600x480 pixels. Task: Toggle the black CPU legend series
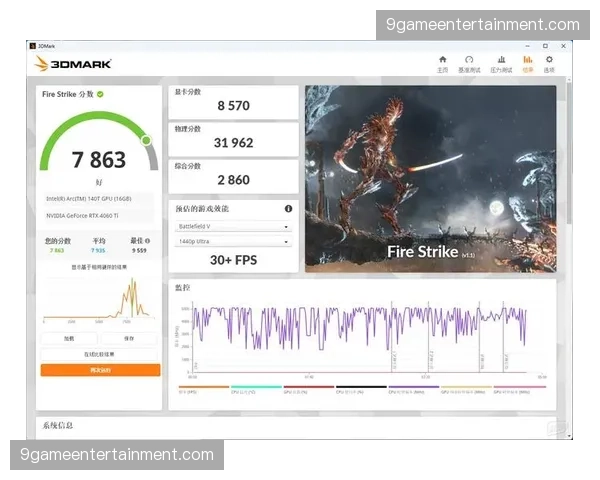click(x=361, y=387)
